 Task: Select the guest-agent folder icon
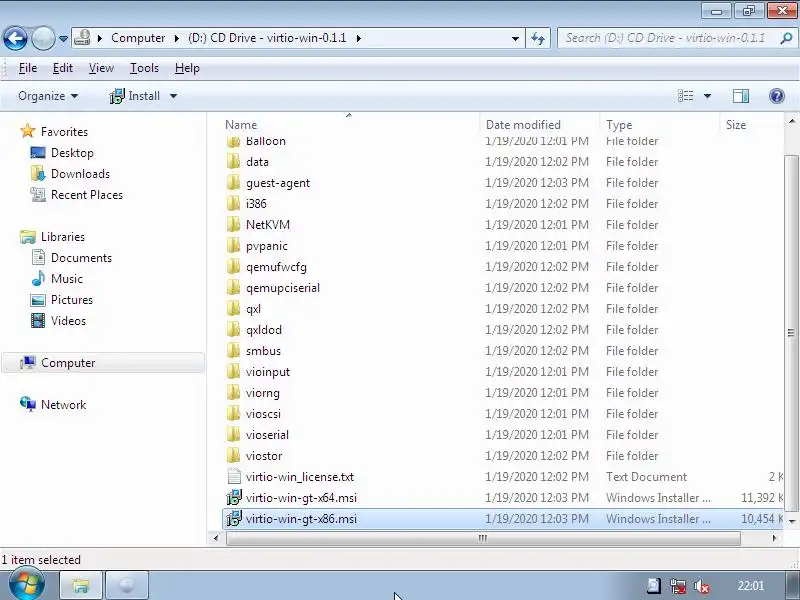click(234, 183)
